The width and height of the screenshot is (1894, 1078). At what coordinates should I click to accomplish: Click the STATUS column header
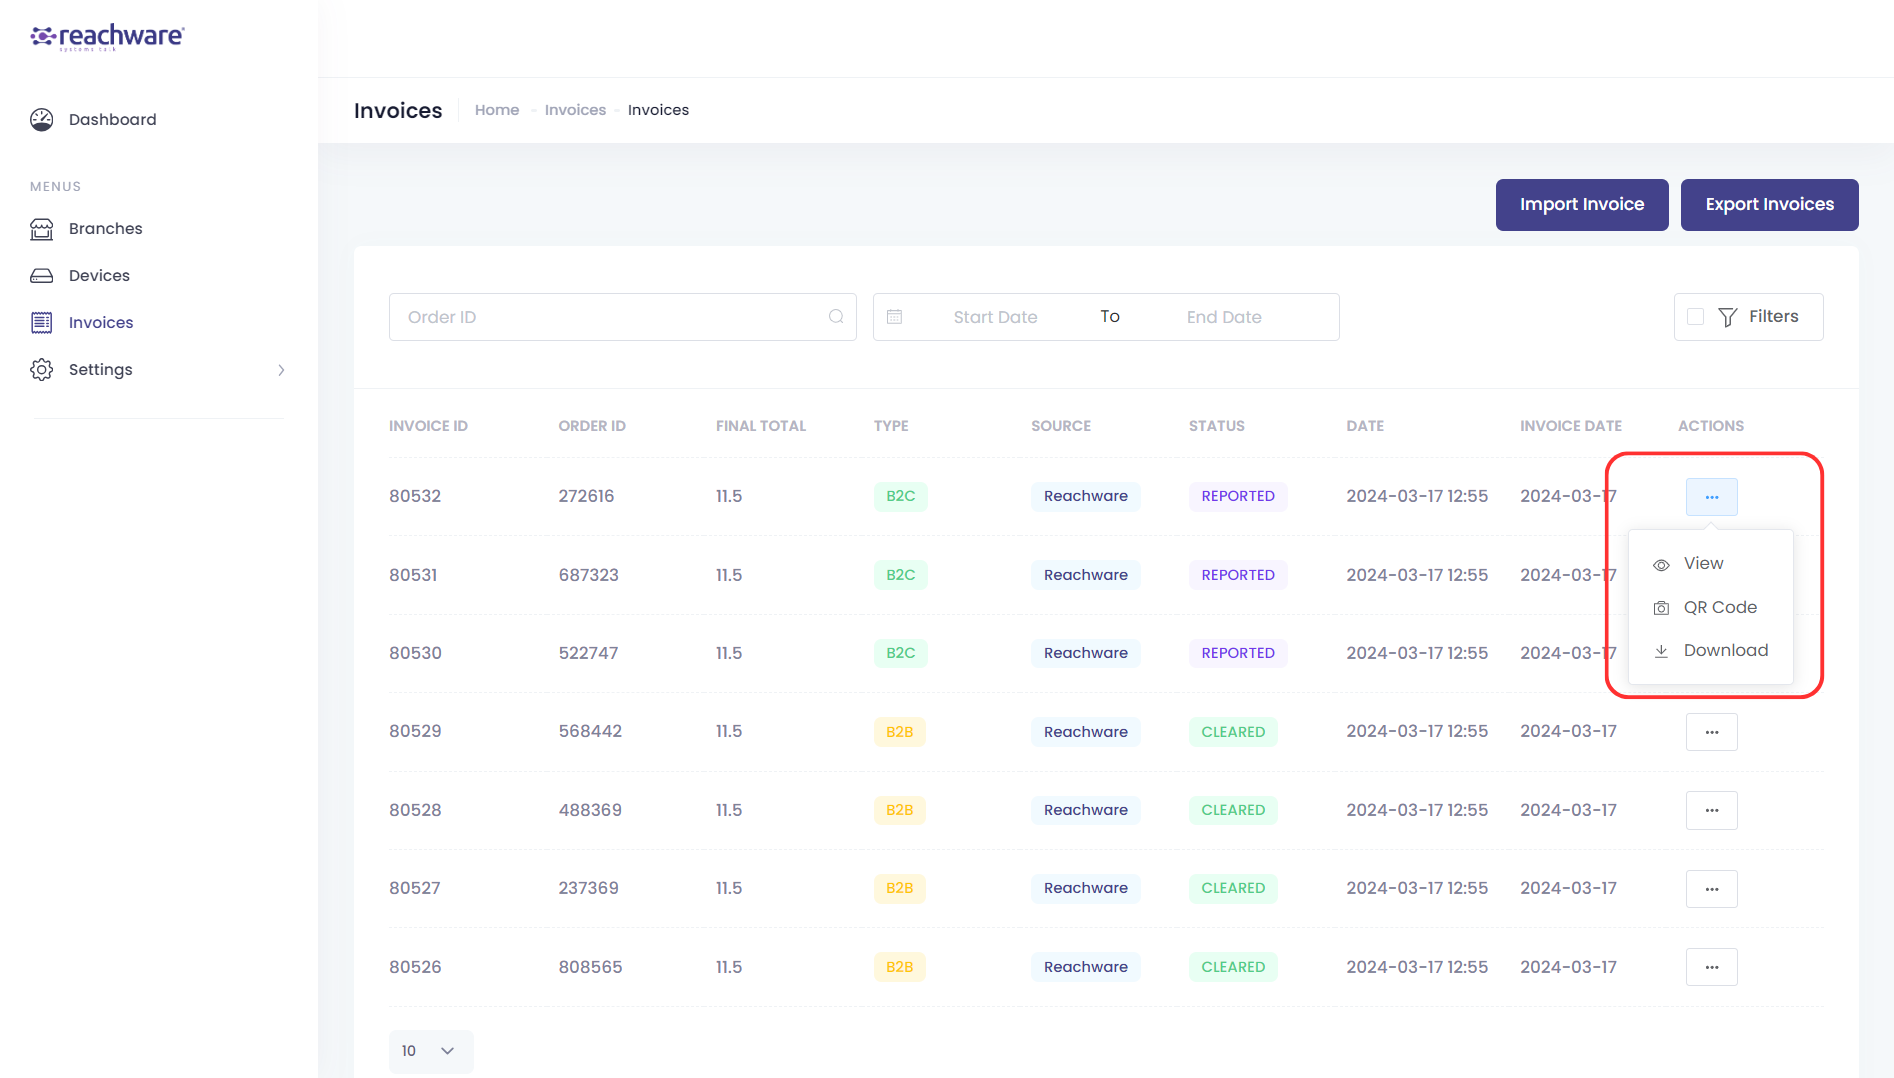pos(1217,426)
